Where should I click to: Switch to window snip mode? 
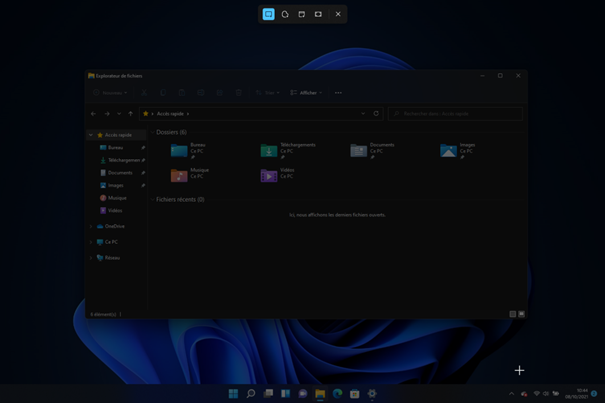coord(301,14)
